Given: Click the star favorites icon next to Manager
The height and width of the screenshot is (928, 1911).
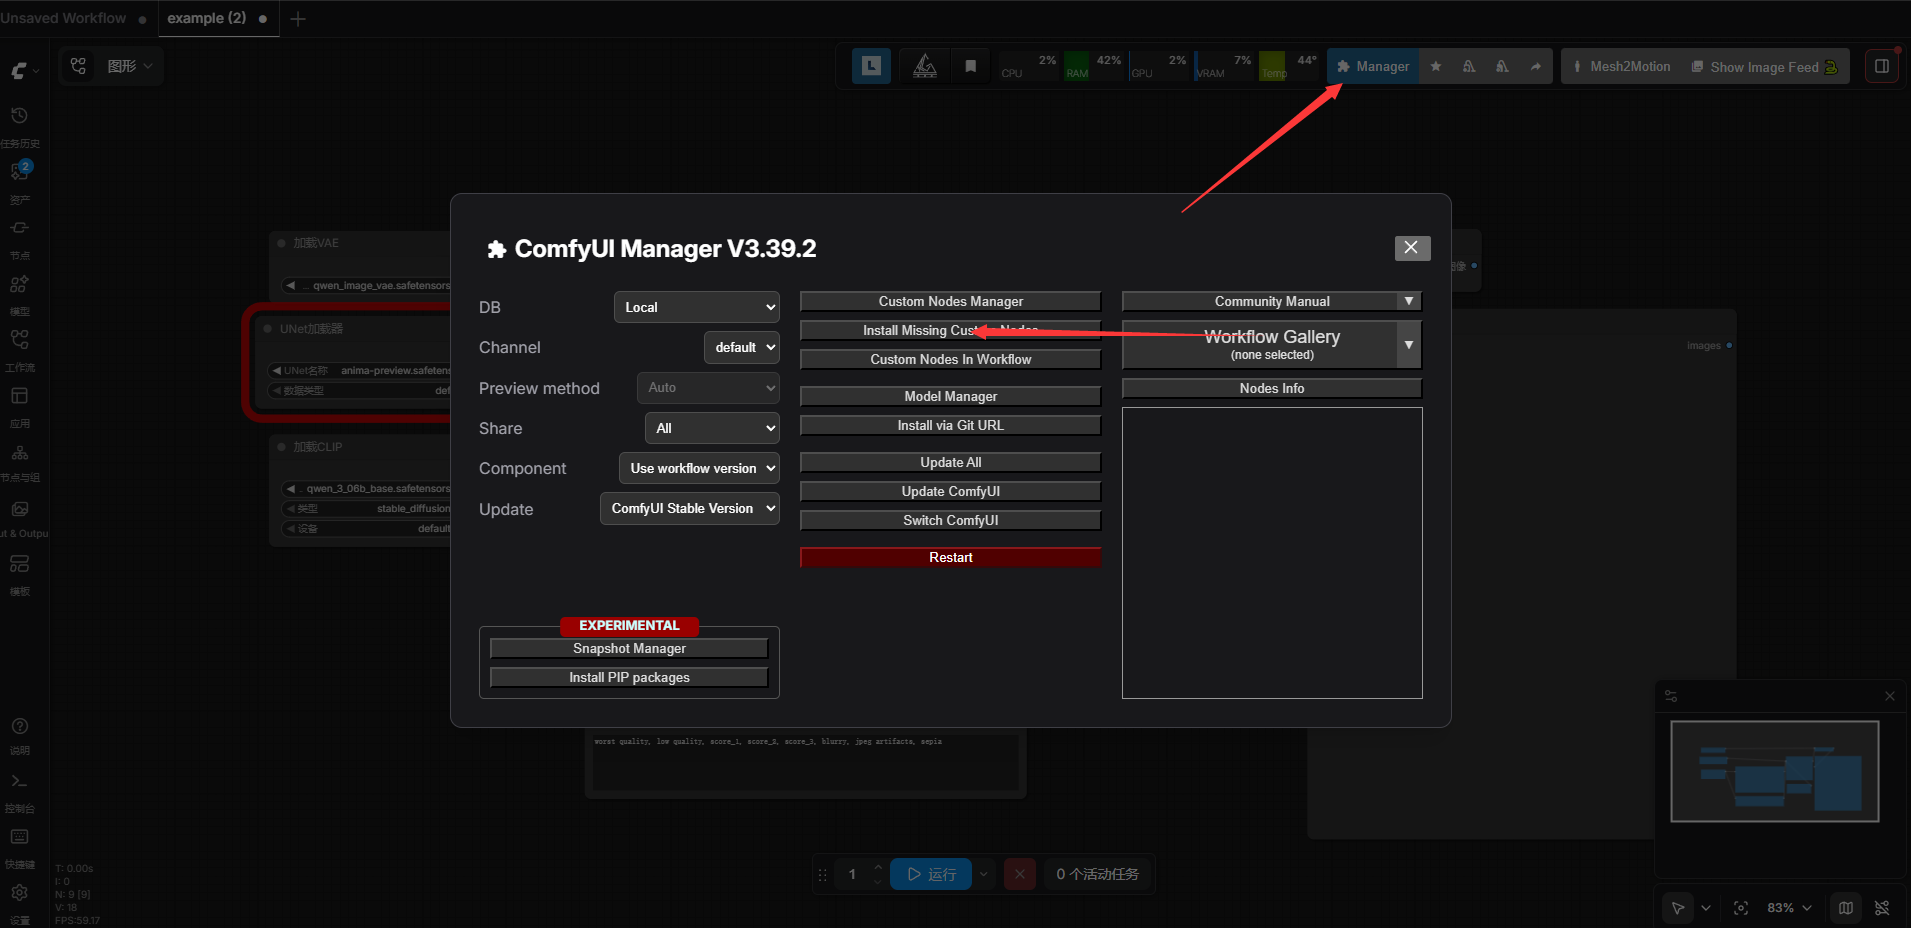Looking at the screenshot, I should 1436,66.
